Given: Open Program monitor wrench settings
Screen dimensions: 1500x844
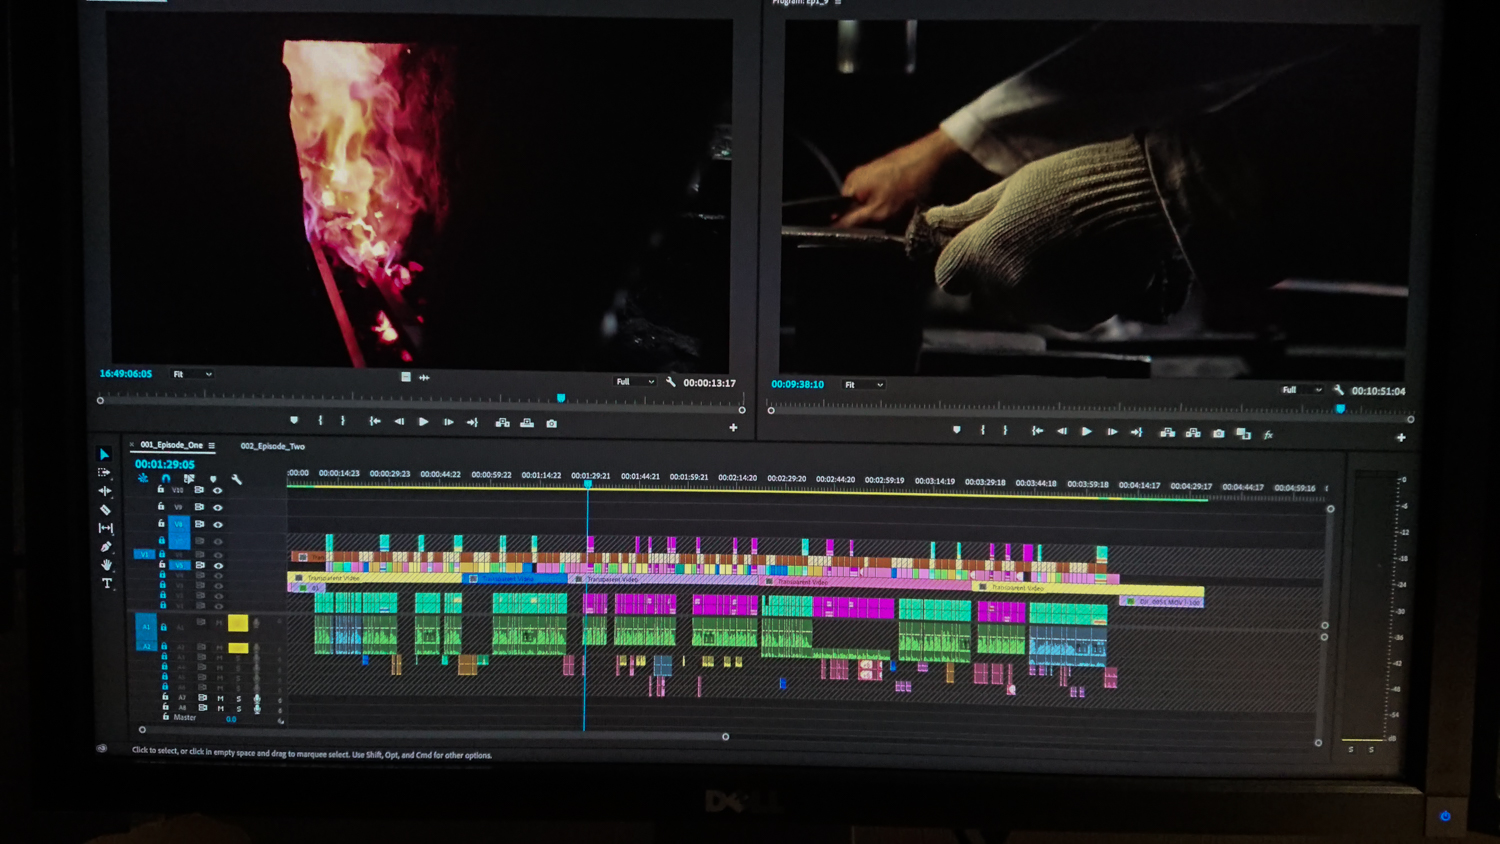Looking at the screenshot, I should tap(1338, 390).
